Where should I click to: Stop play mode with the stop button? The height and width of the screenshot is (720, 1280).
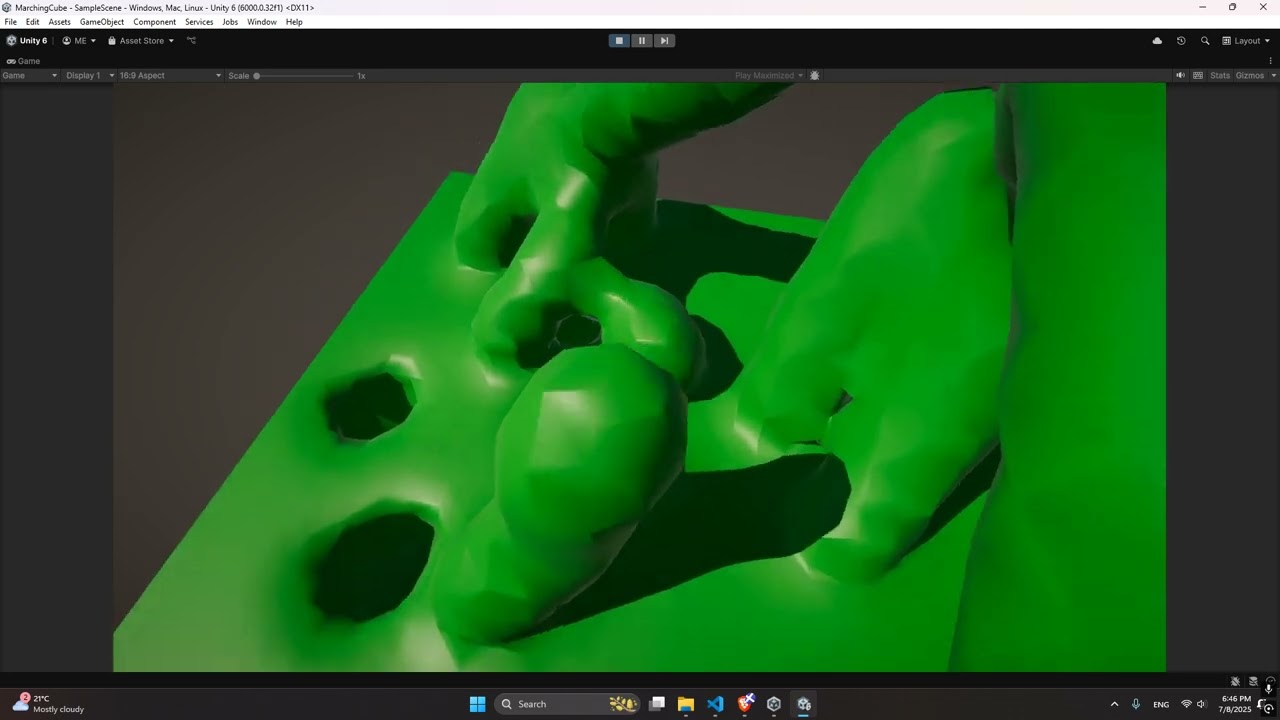pos(619,41)
